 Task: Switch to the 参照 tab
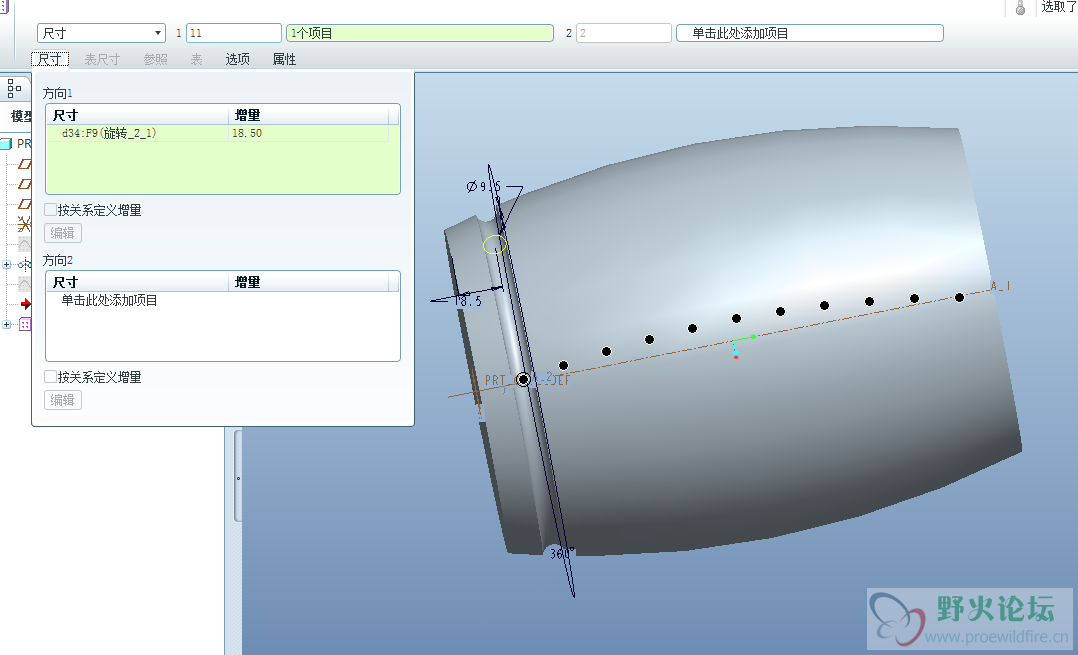click(x=155, y=59)
